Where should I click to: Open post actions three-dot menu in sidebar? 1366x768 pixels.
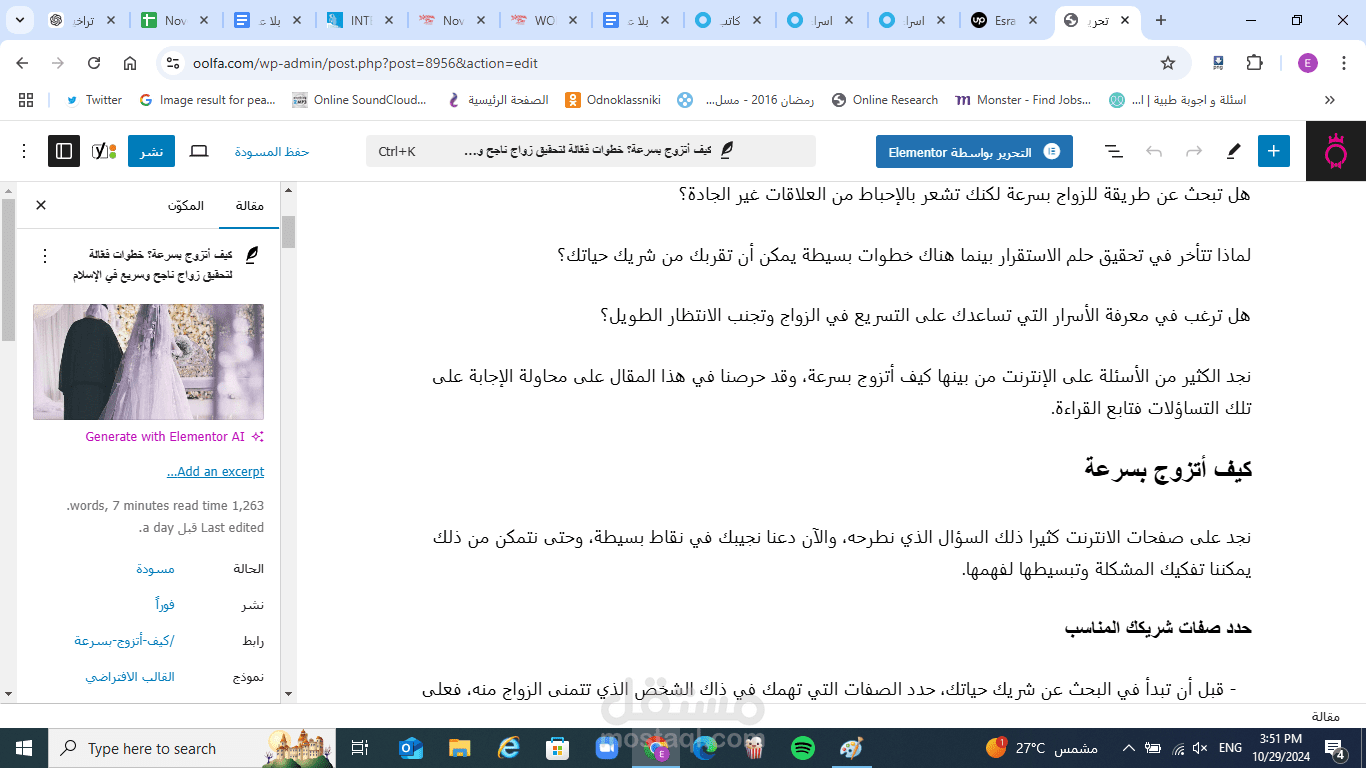[44, 256]
